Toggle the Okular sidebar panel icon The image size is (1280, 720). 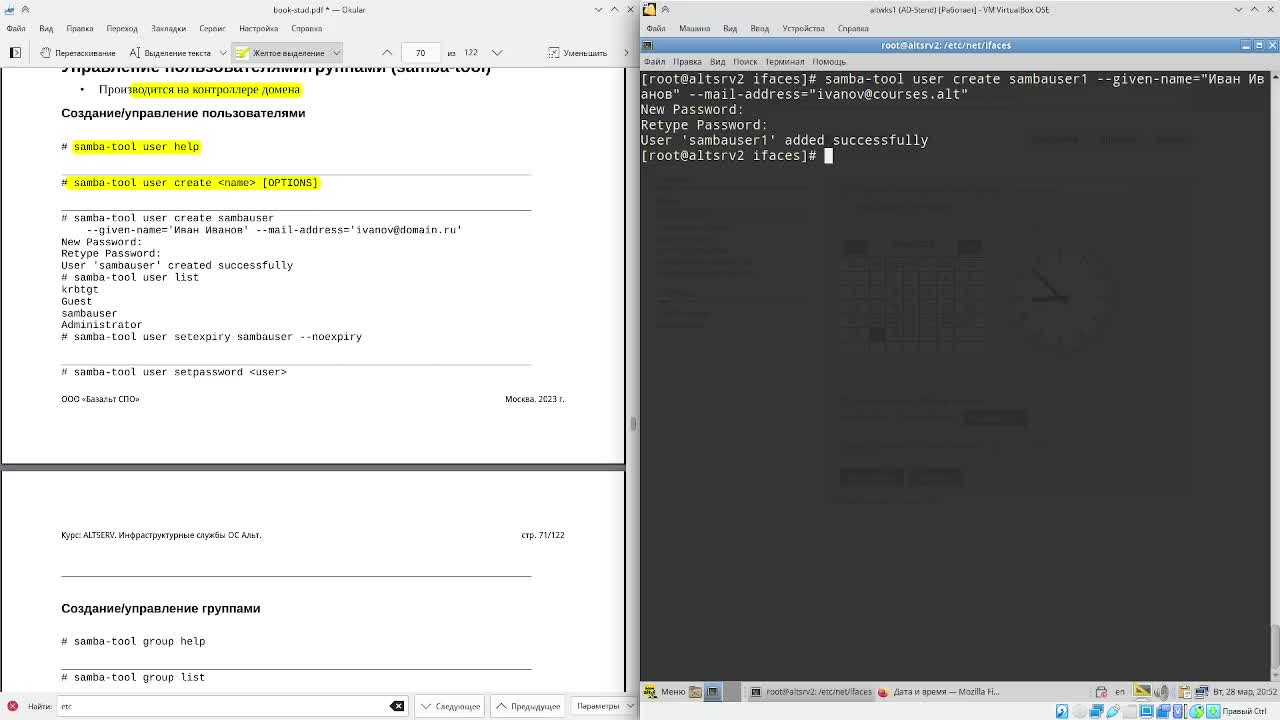coord(15,52)
